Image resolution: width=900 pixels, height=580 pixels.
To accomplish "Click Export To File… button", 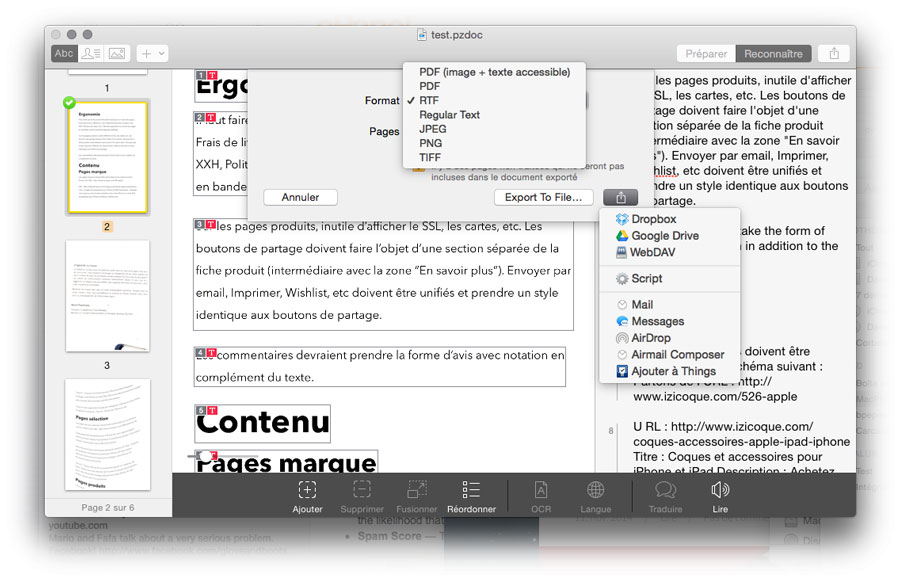I will pos(543,197).
